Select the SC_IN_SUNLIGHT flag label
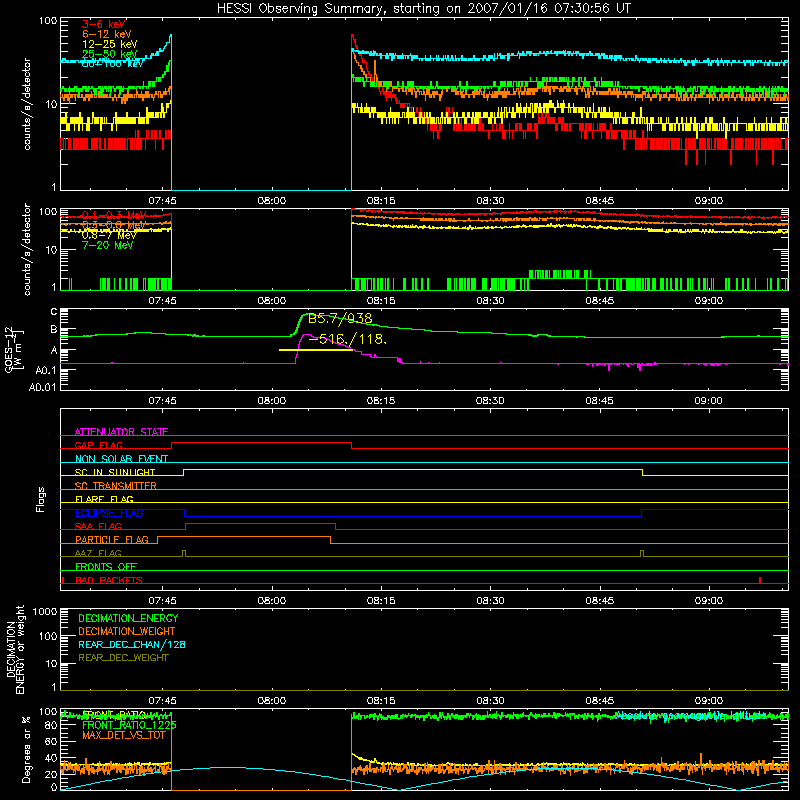 [x=115, y=472]
